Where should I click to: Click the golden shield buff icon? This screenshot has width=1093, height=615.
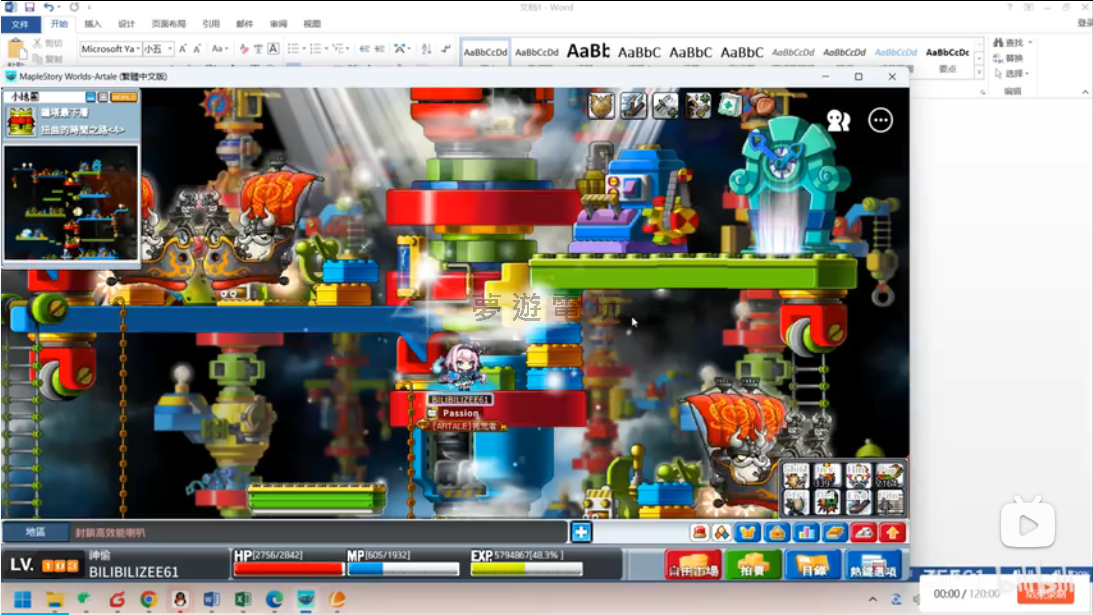(x=601, y=105)
